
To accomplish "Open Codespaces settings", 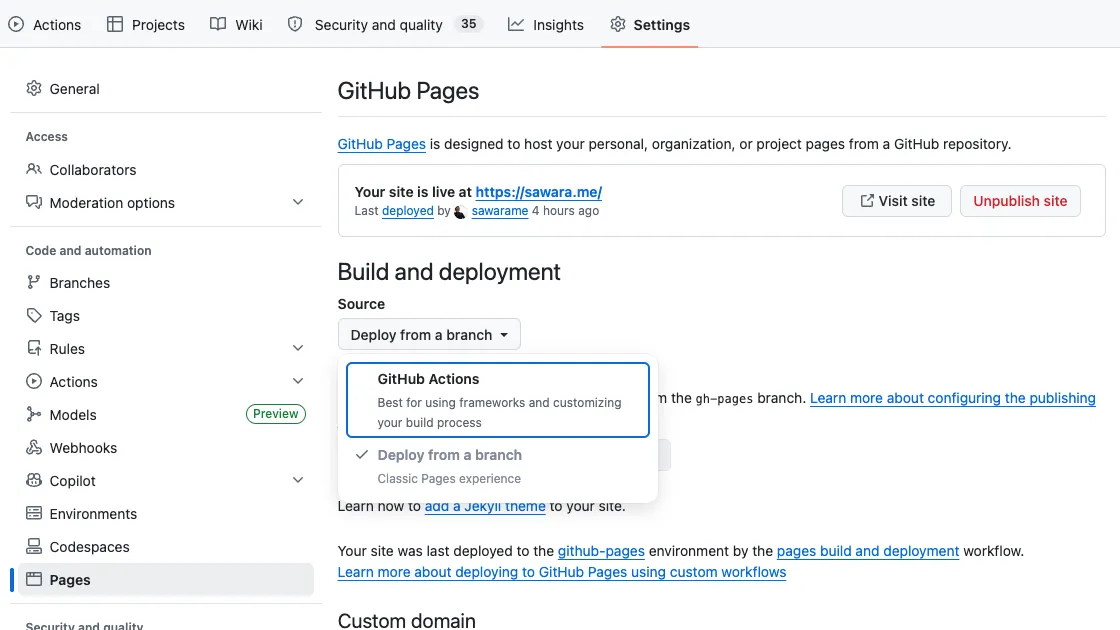I will coord(166,546).
